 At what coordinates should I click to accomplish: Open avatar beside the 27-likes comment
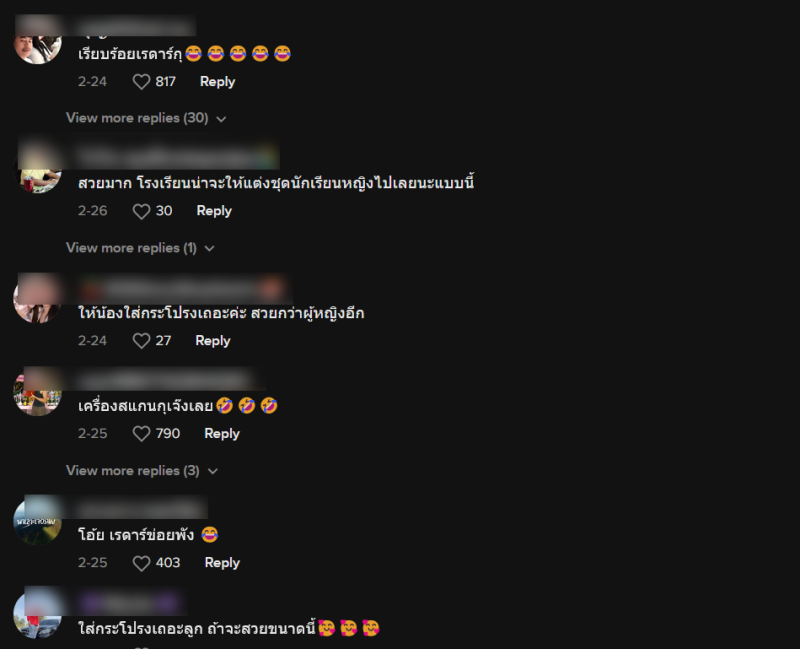pos(37,299)
